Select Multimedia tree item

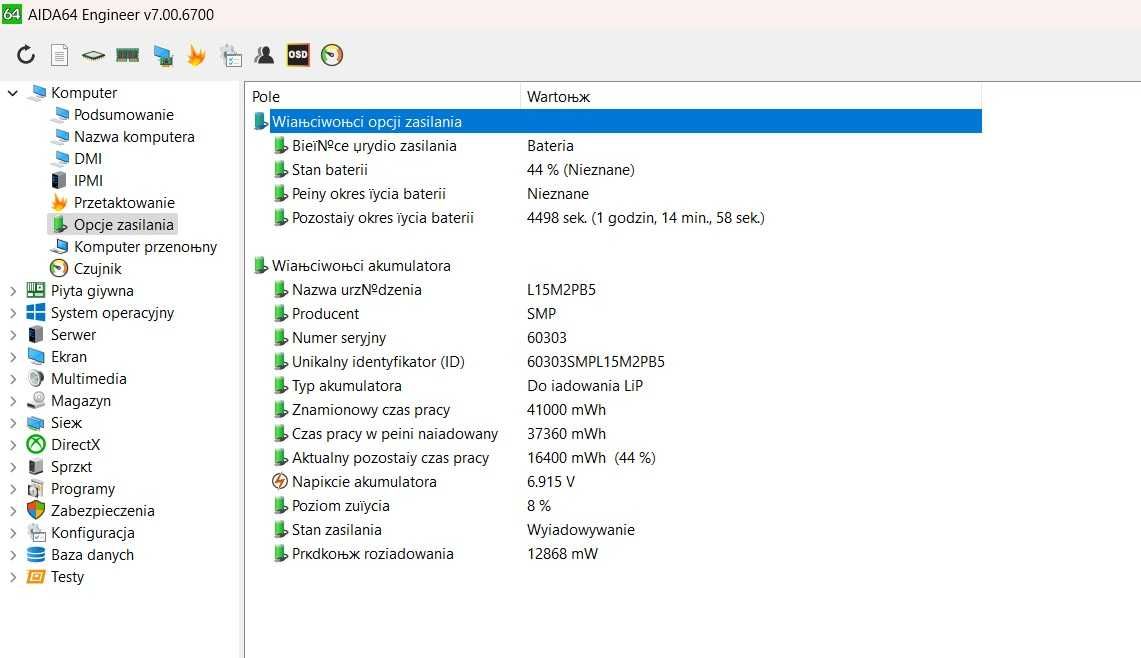point(88,378)
